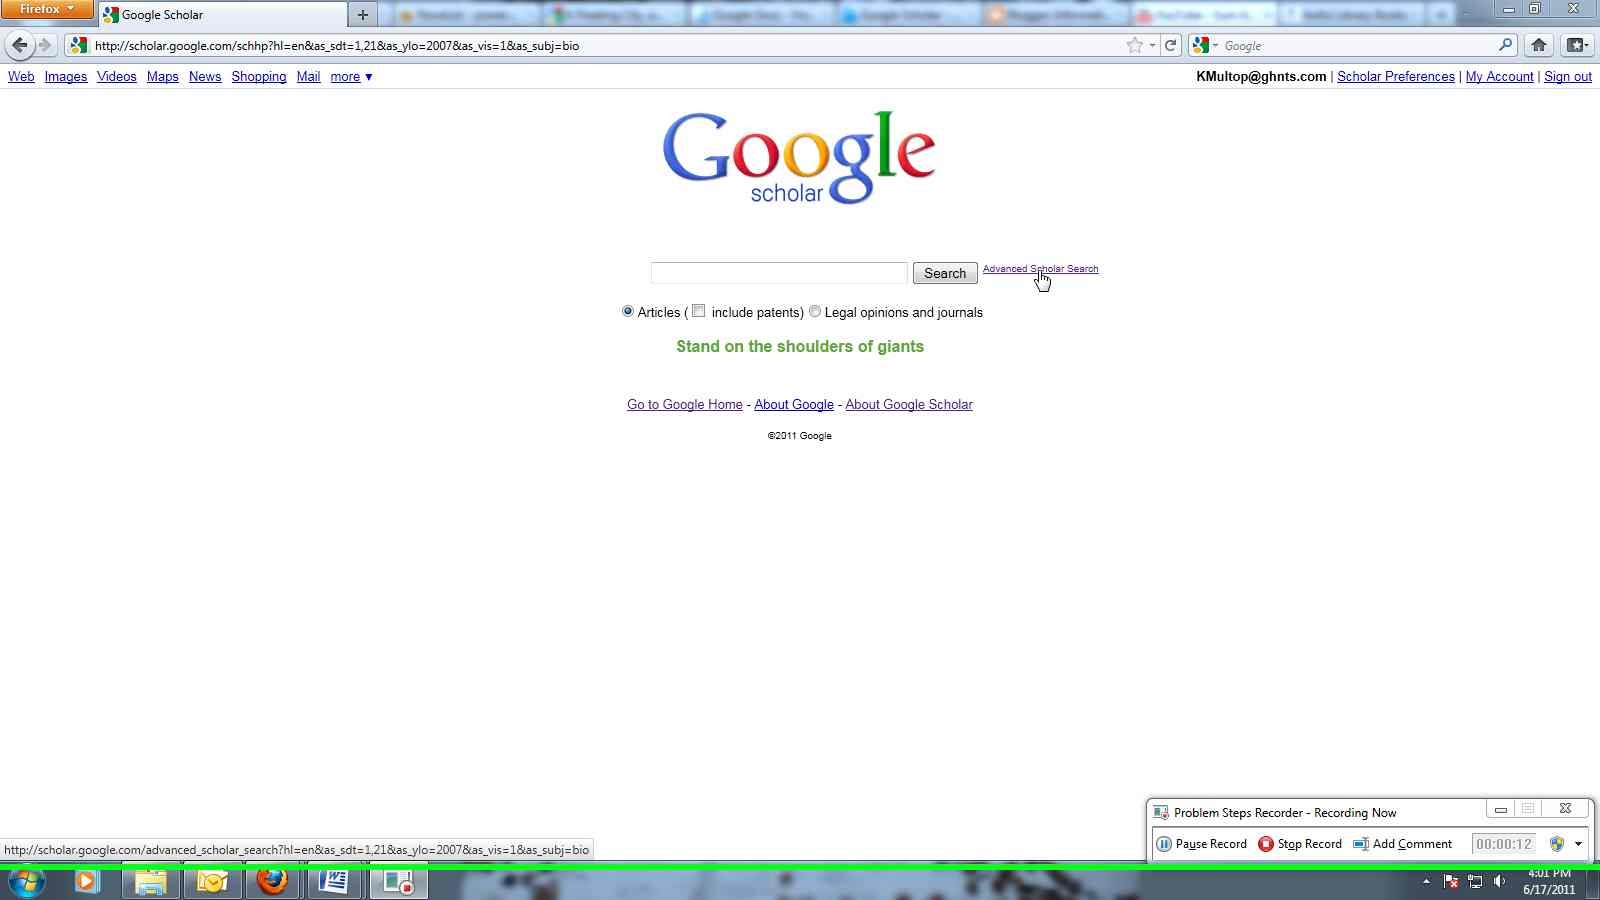The width and height of the screenshot is (1600, 900).
Task: Open the URL history dropdown arrow beside the star
Action: 1152,45
